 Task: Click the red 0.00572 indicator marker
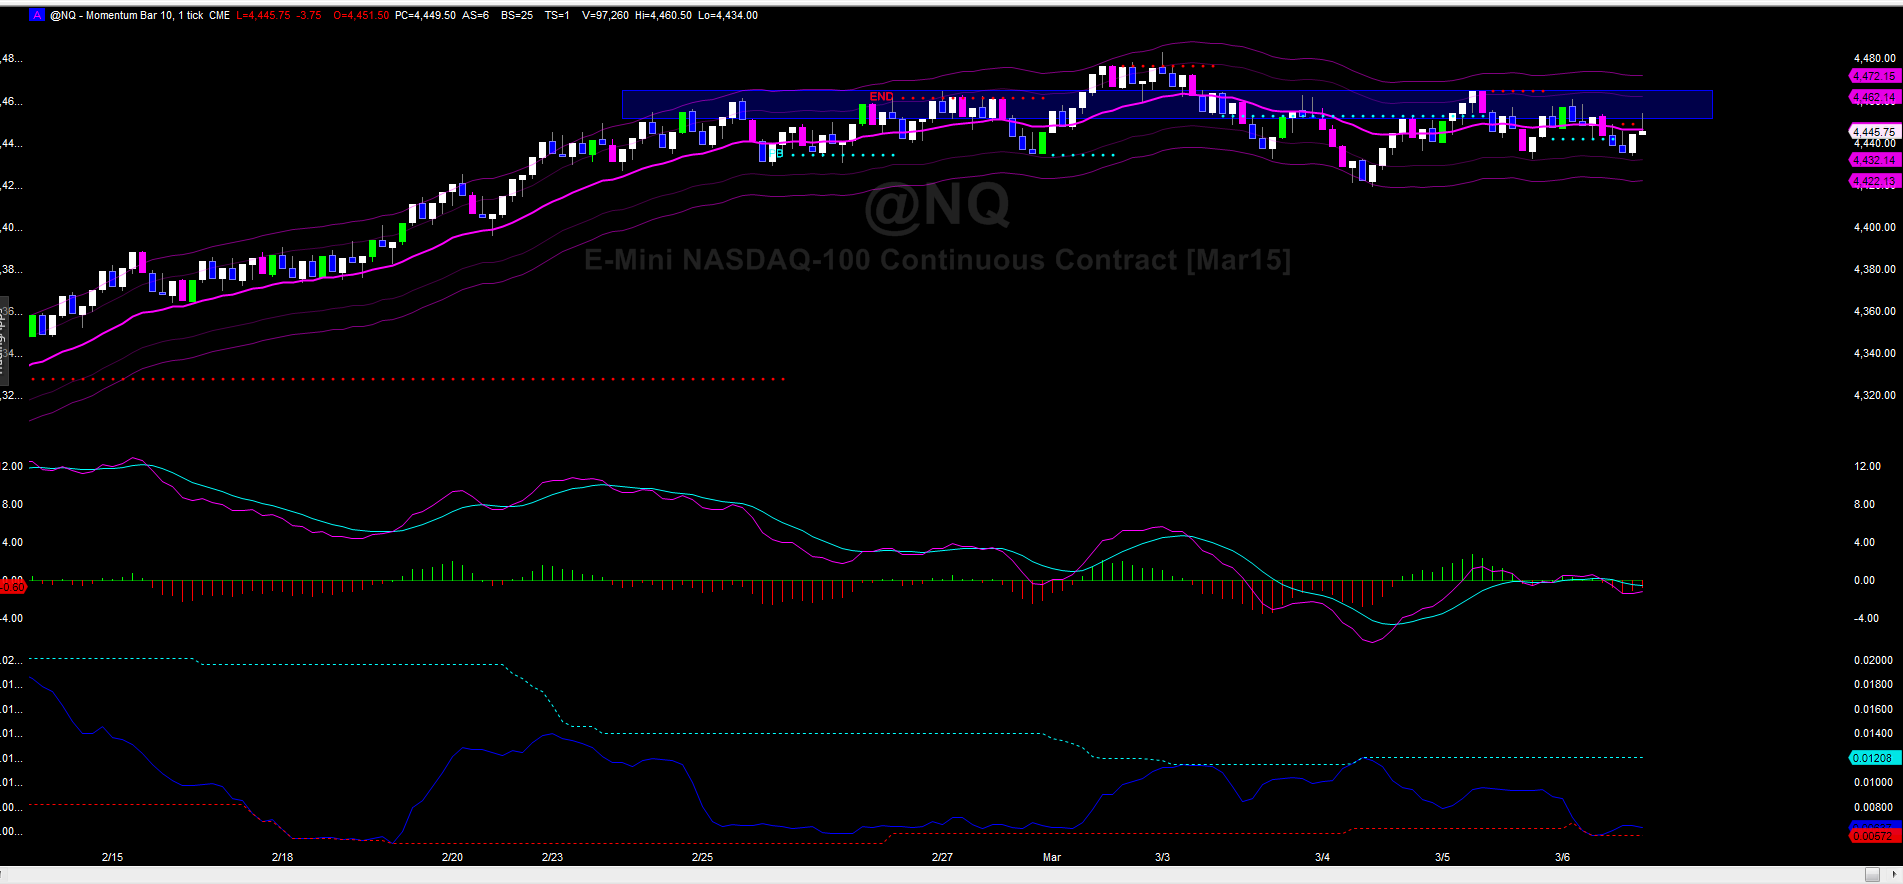point(1873,835)
